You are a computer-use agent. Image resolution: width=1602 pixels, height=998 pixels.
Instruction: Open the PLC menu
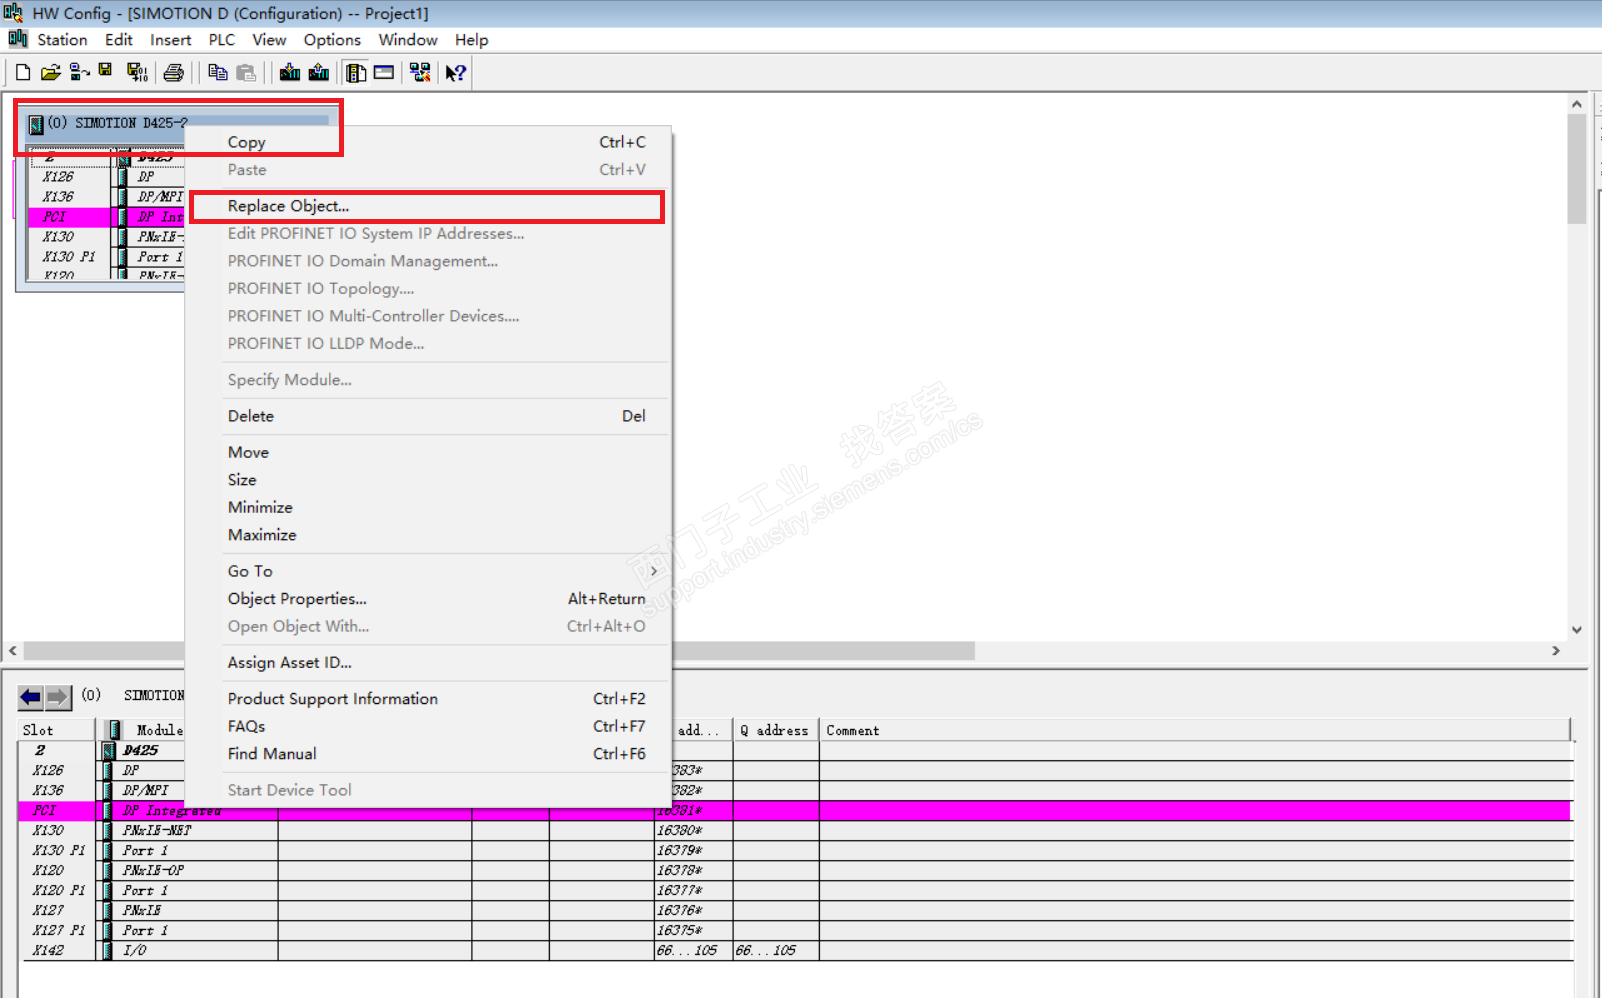pos(222,40)
